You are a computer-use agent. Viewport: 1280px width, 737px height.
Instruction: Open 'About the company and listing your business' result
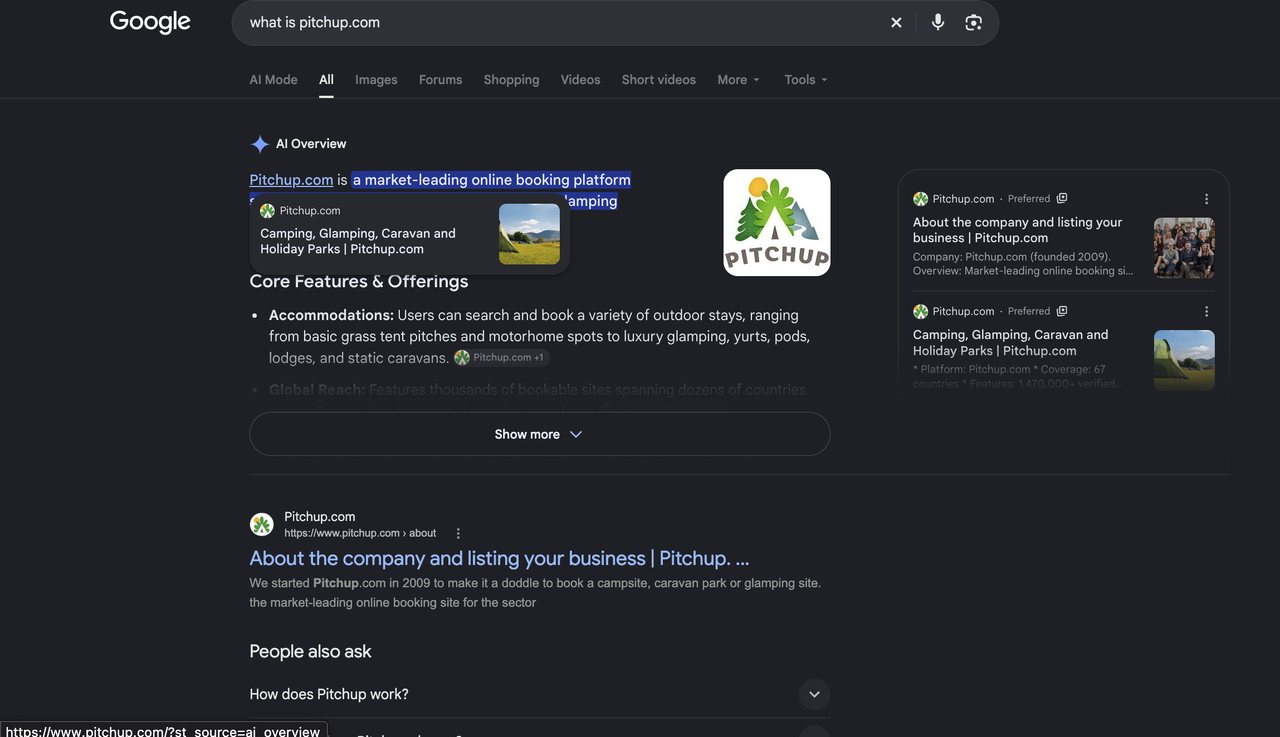(x=499, y=558)
